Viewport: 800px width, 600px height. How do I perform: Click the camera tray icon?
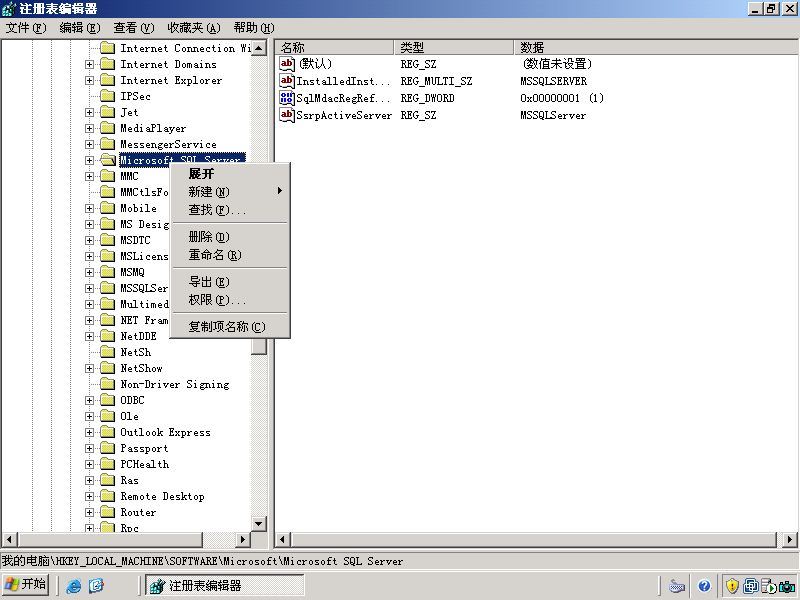coord(787,586)
